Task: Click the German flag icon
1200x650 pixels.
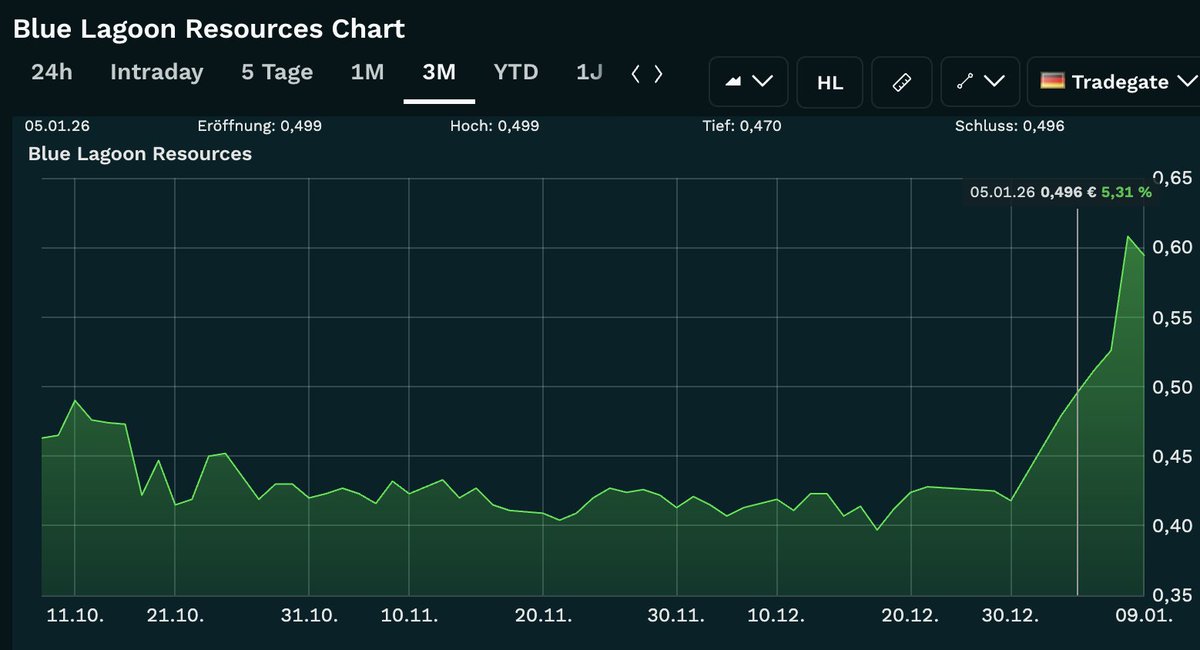Action: pyautogui.click(x=1052, y=81)
